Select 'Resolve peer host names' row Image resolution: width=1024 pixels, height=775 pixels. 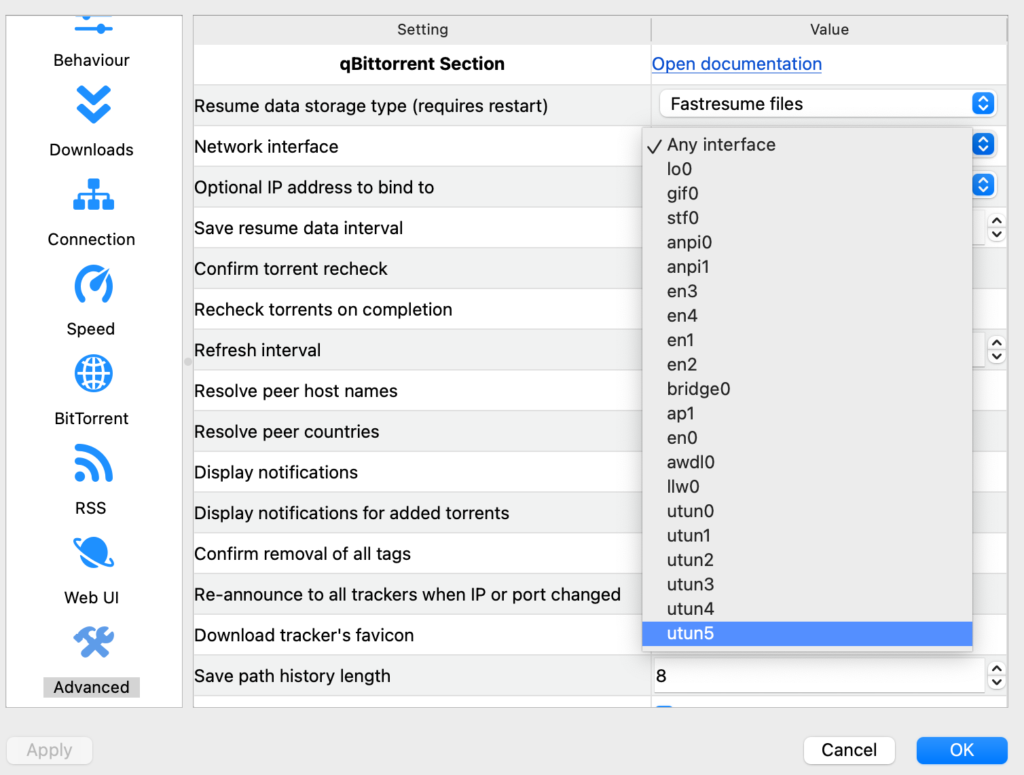tap(418, 390)
